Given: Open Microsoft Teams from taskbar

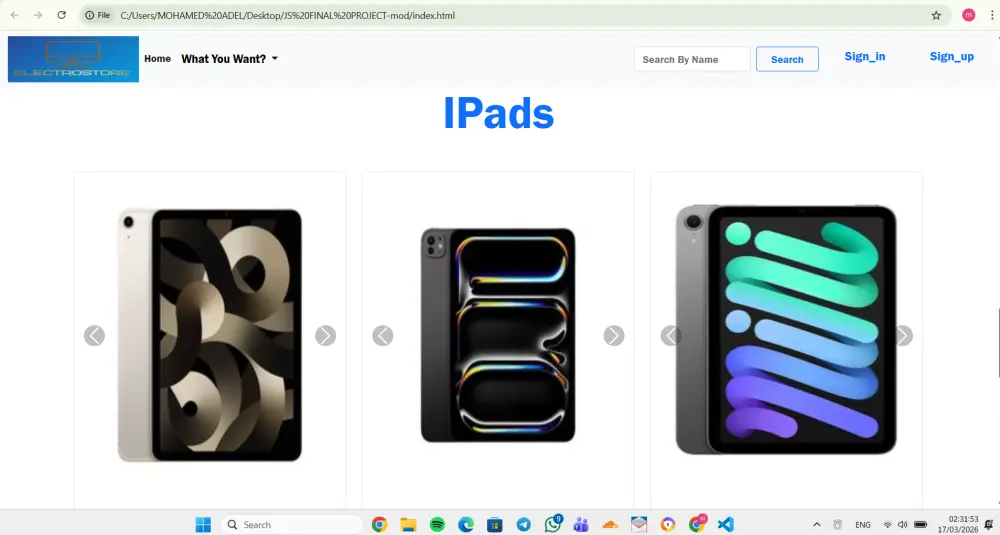Looking at the screenshot, I should click(581, 524).
